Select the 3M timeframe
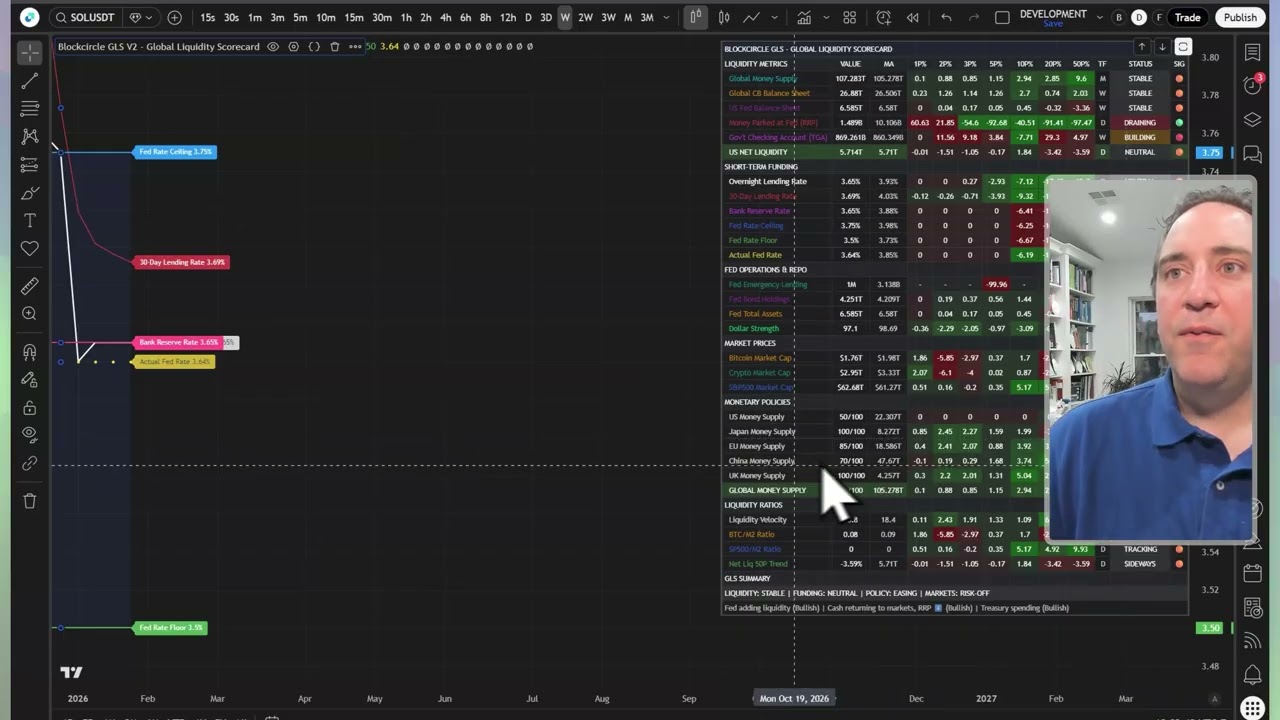This screenshot has height=720, width=1280. tap(647, 17)
